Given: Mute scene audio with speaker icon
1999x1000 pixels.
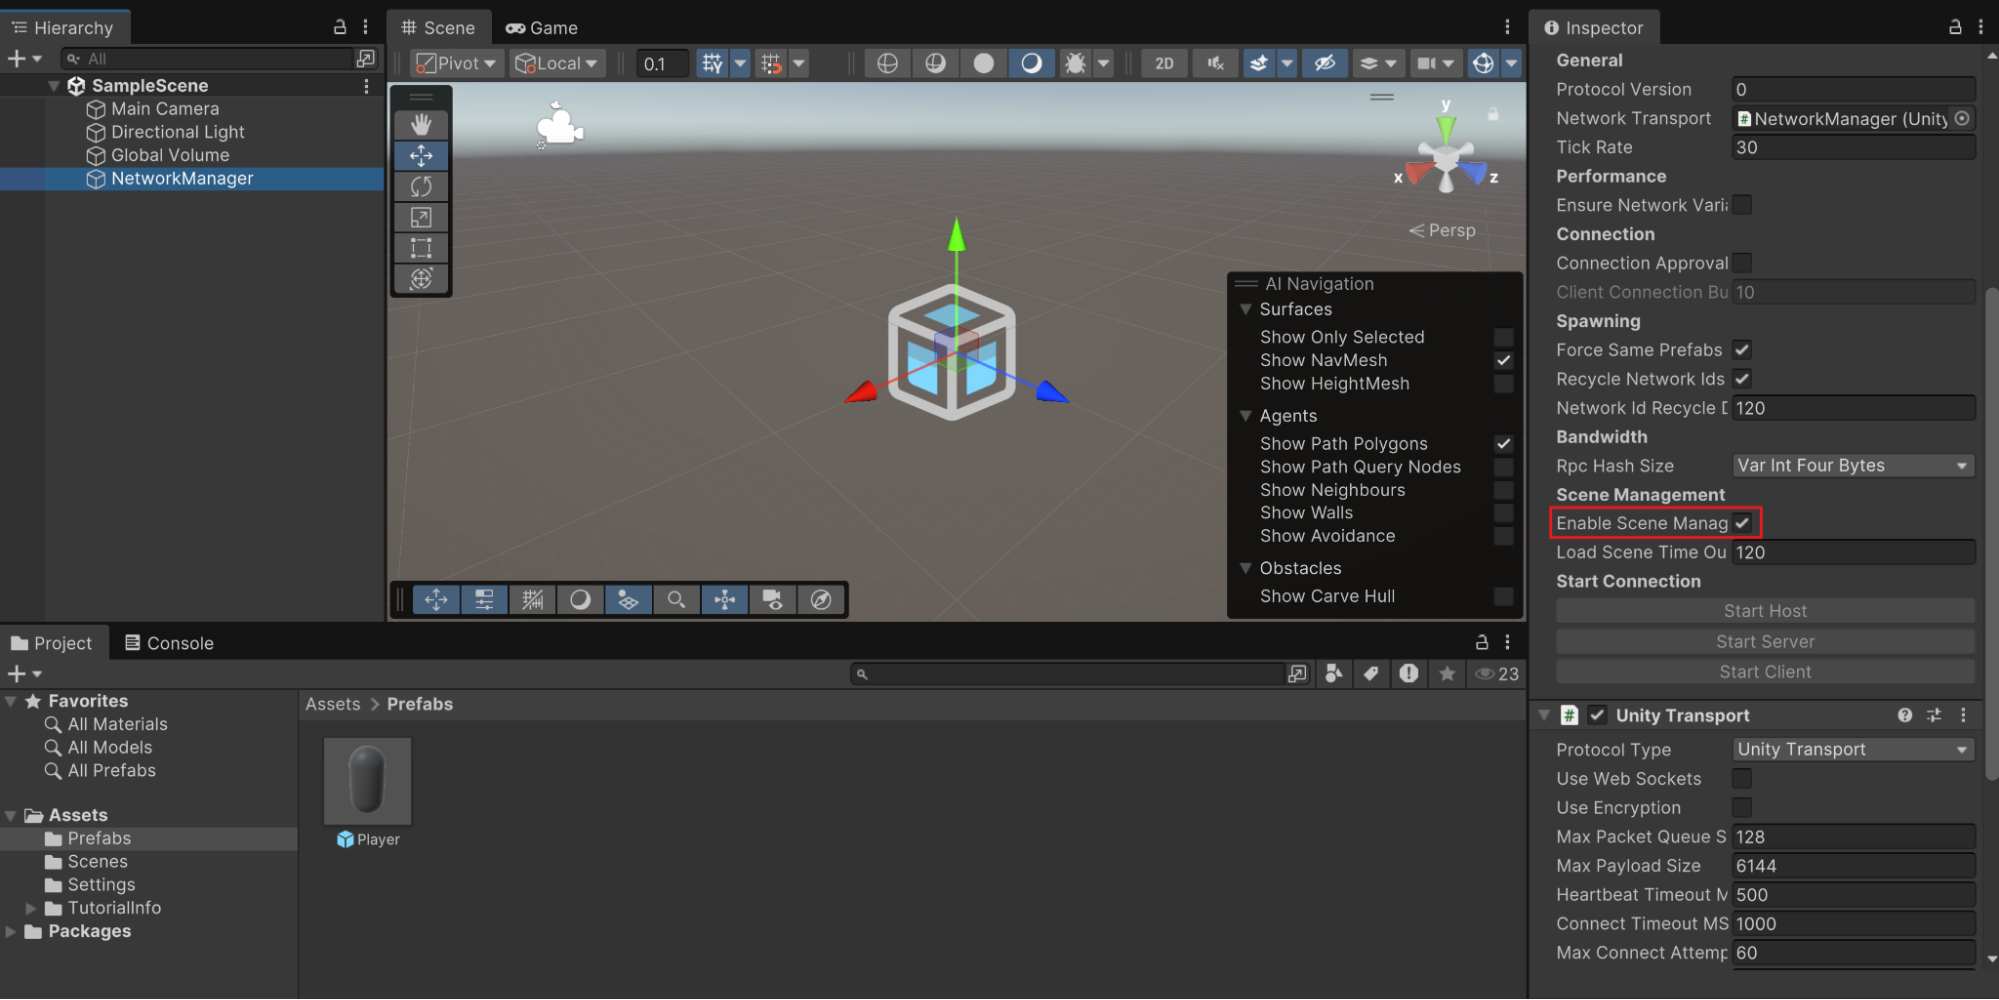Looking at the screenshot, I should pos(1215,64).
